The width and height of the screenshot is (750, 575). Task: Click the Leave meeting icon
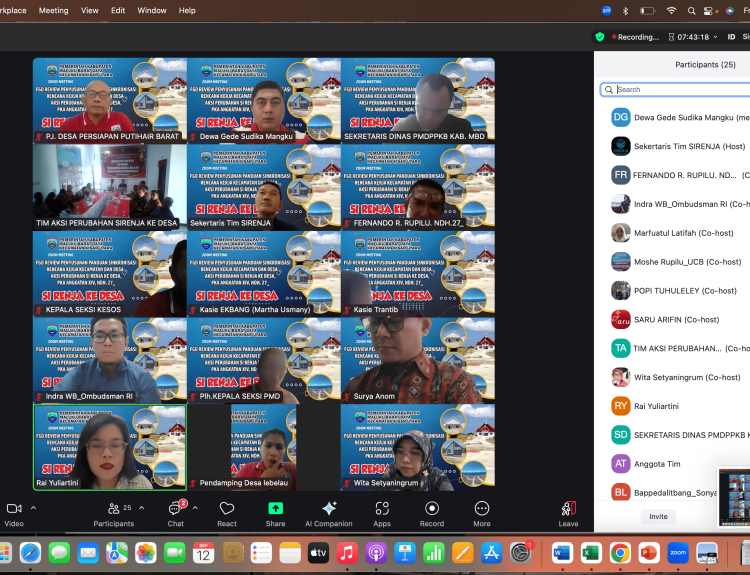[568, 508]
